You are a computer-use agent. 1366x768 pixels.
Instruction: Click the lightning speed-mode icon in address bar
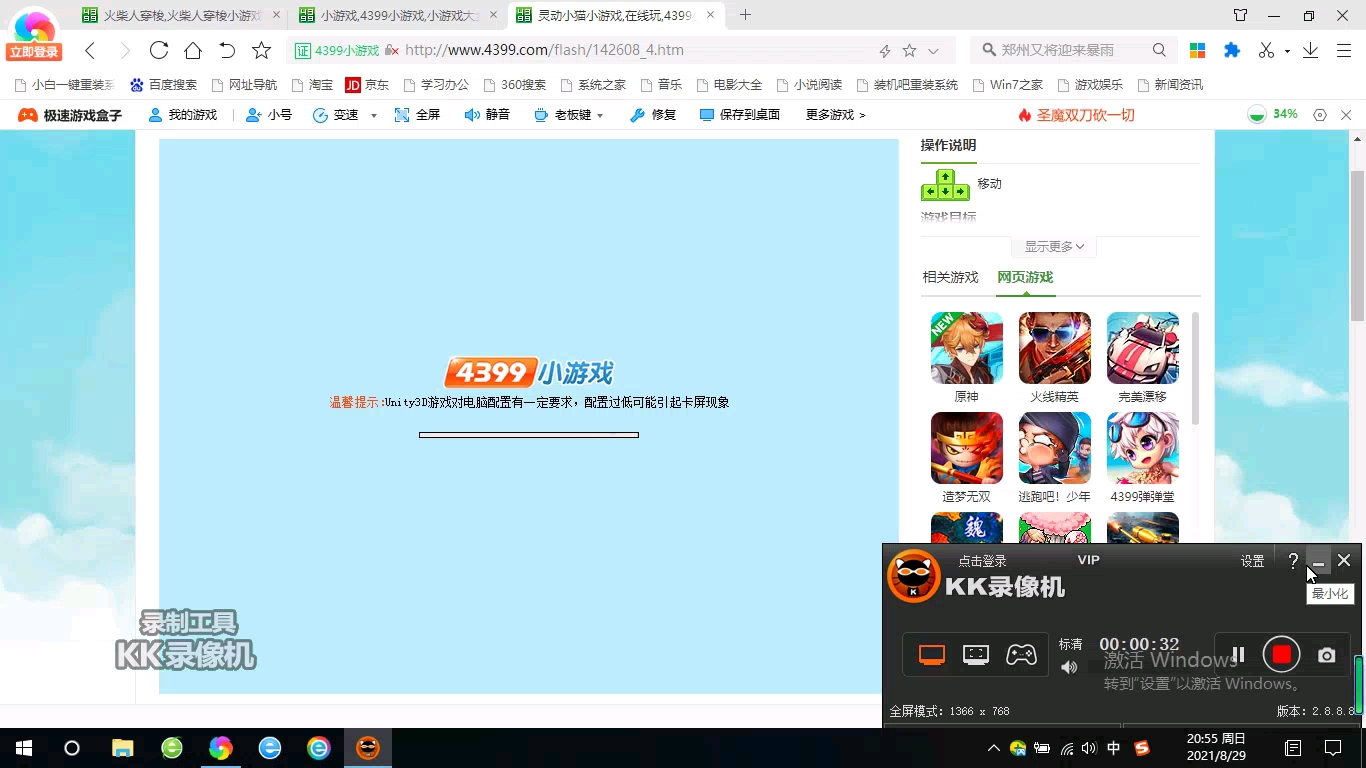884,51
